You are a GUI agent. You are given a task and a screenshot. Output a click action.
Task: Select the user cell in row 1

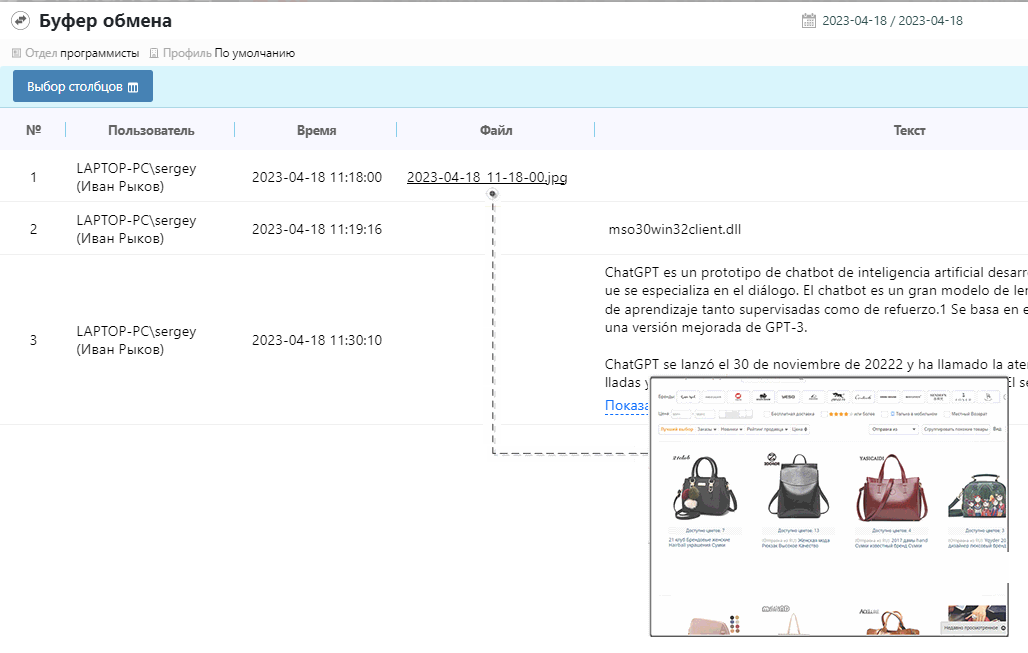[x=136, y=177]
